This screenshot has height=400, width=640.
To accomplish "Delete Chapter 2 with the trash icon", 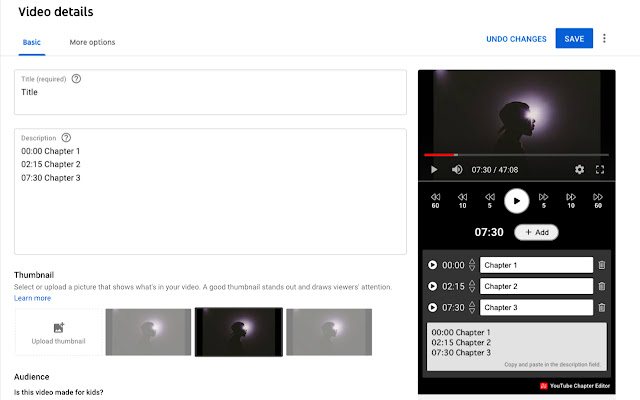I will 602,286.
